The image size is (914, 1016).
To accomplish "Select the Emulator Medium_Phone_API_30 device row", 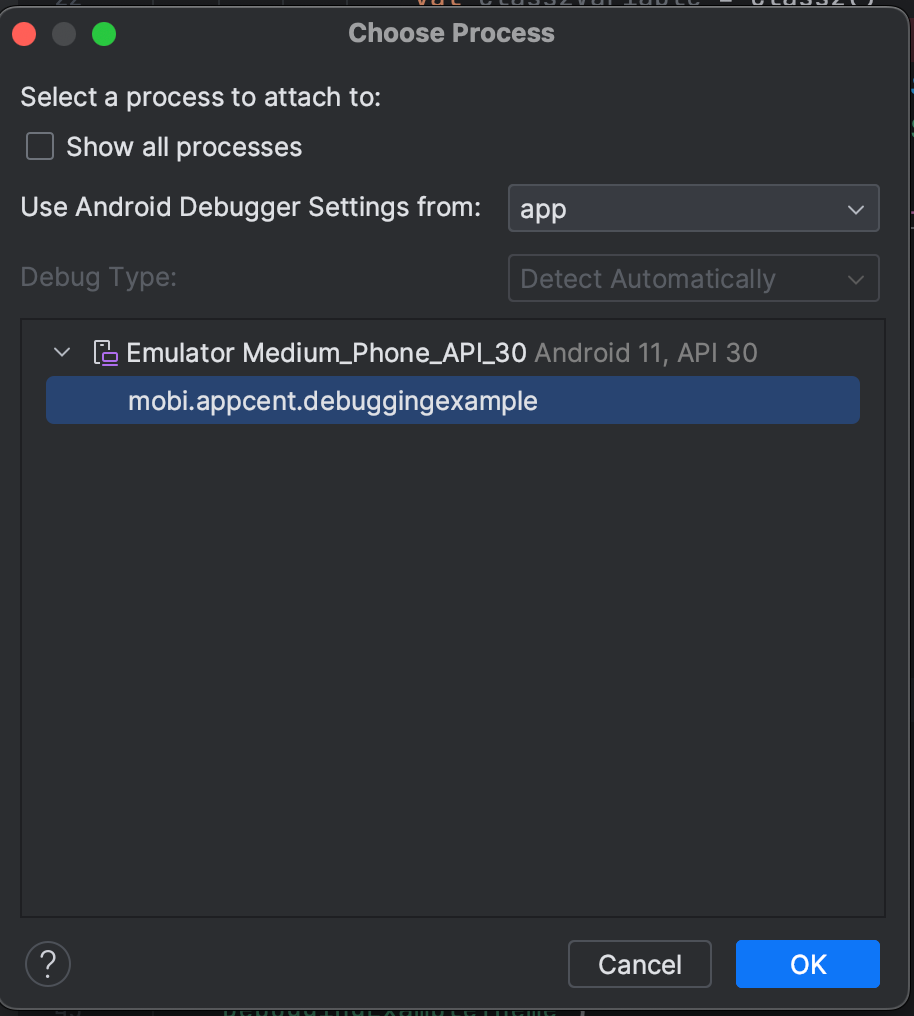I will (326, 353).
